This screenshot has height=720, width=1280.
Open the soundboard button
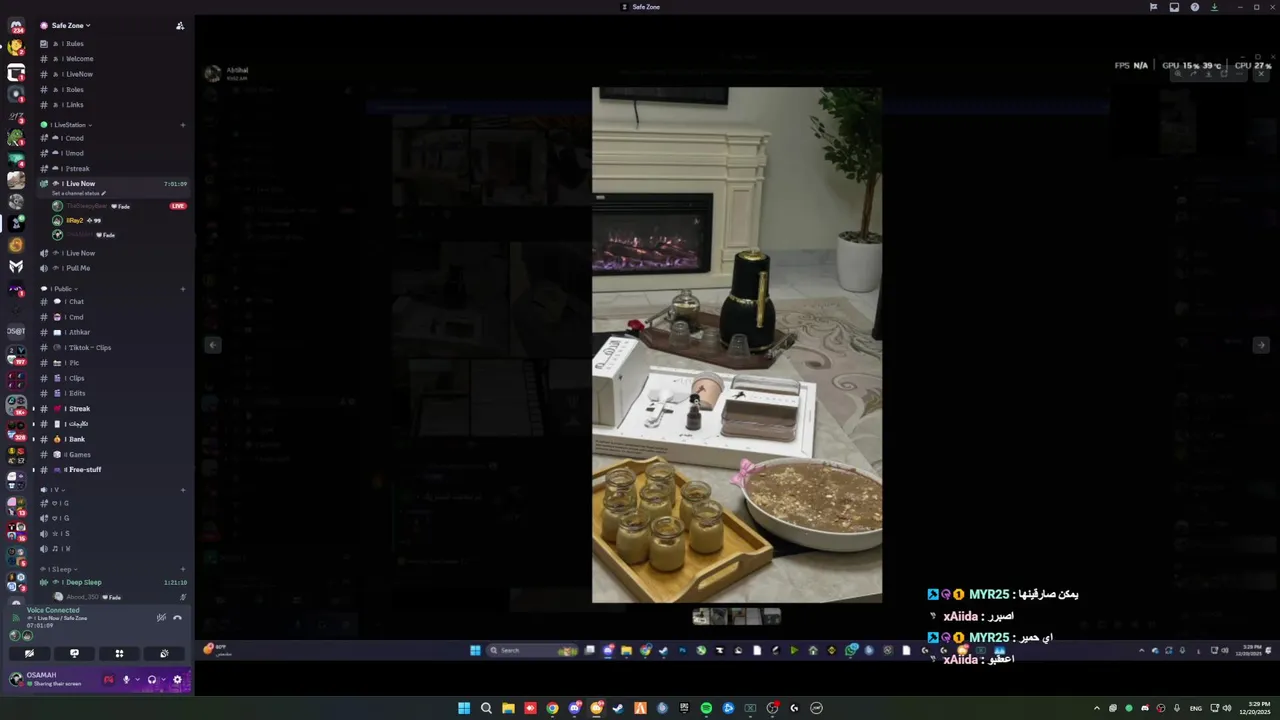[164, 653]
